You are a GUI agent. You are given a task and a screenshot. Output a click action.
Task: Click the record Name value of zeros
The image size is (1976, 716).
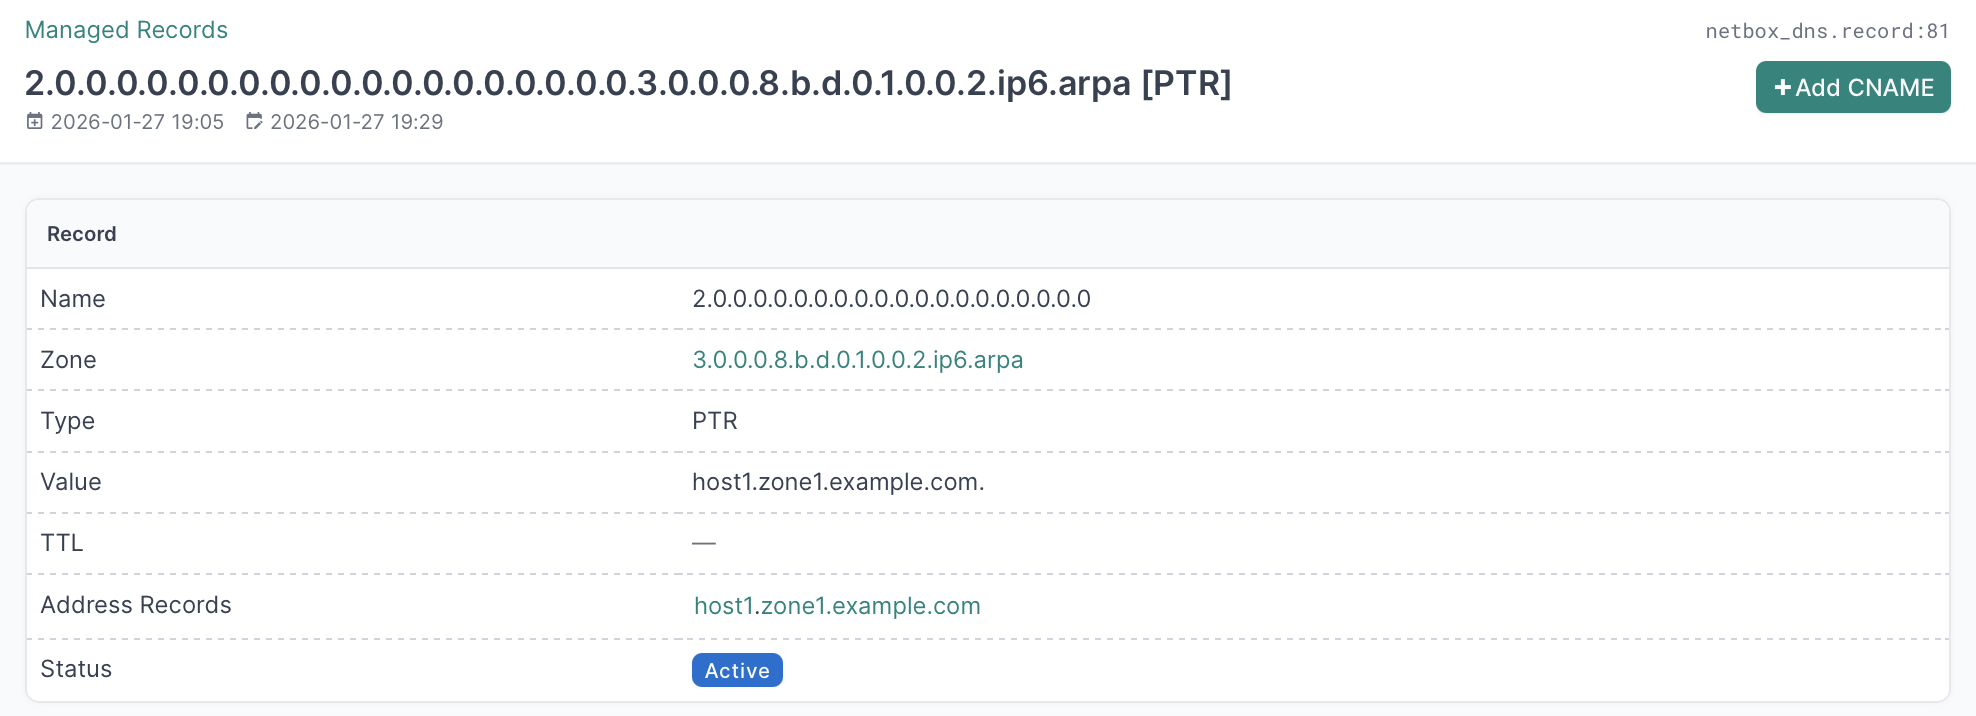coord(891,299)
